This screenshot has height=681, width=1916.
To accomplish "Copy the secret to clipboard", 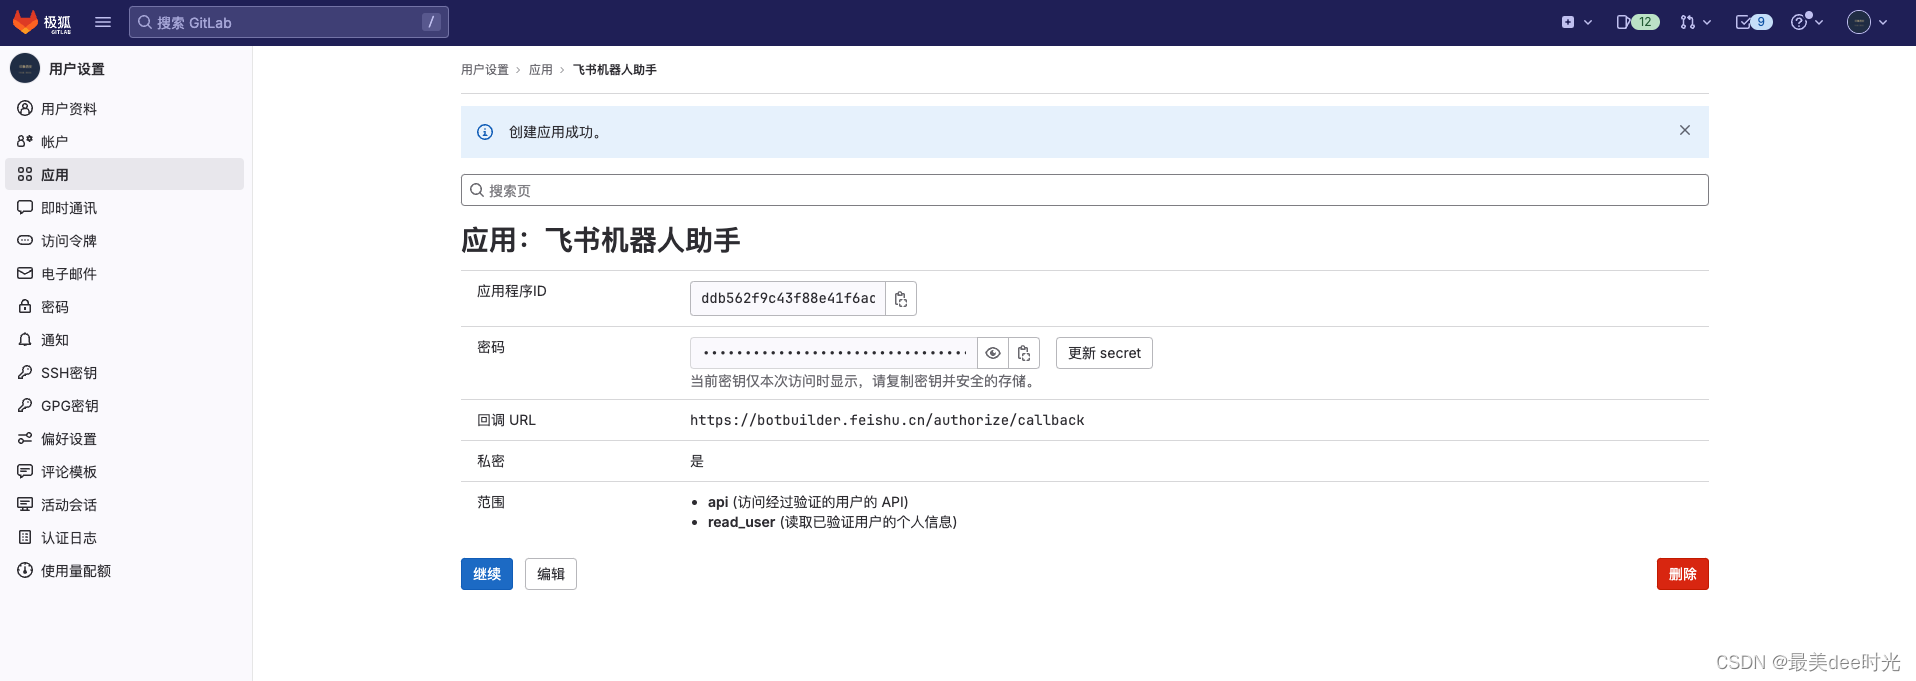I will pyautogui.click(x=1024, y=353).
